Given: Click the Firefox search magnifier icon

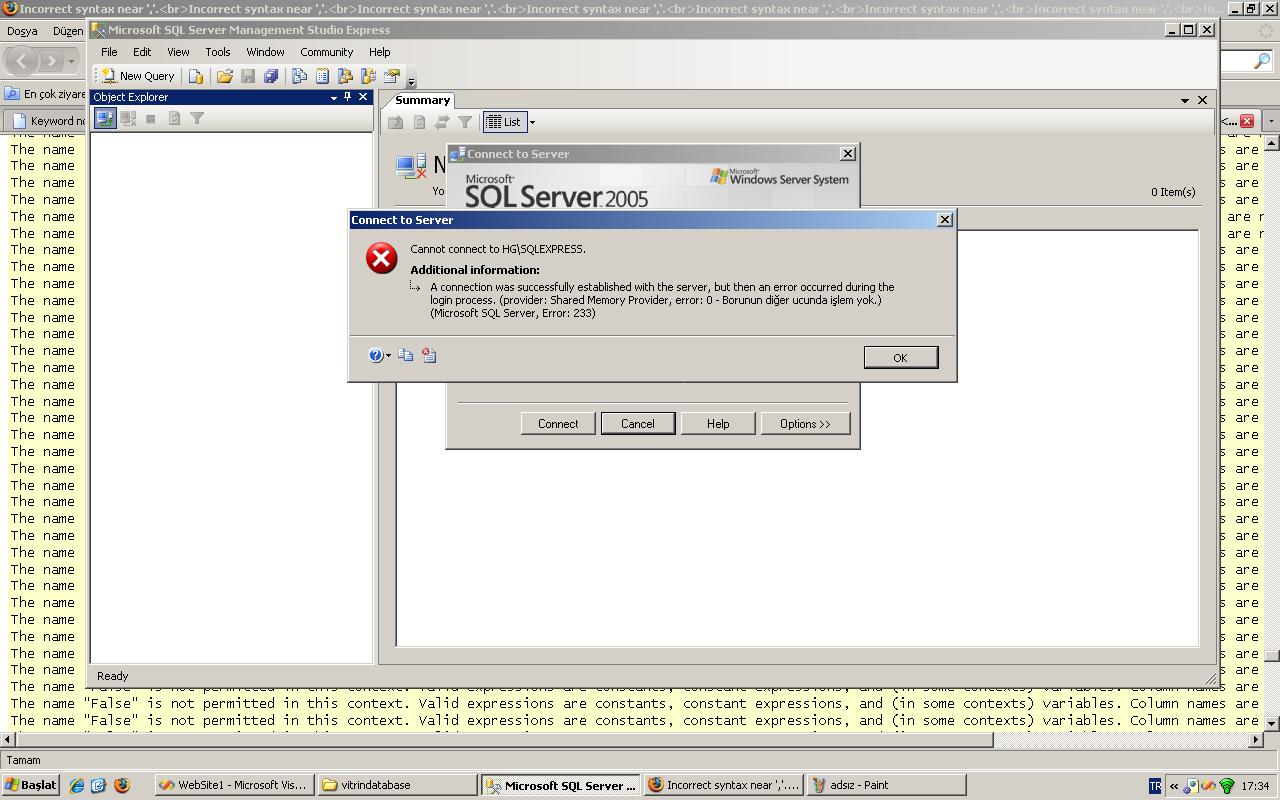Looking at the screenshot, I should tap(1261, 61).
